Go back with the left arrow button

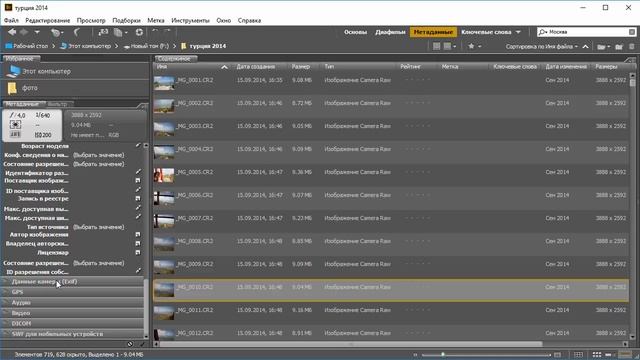coord(12,32)
